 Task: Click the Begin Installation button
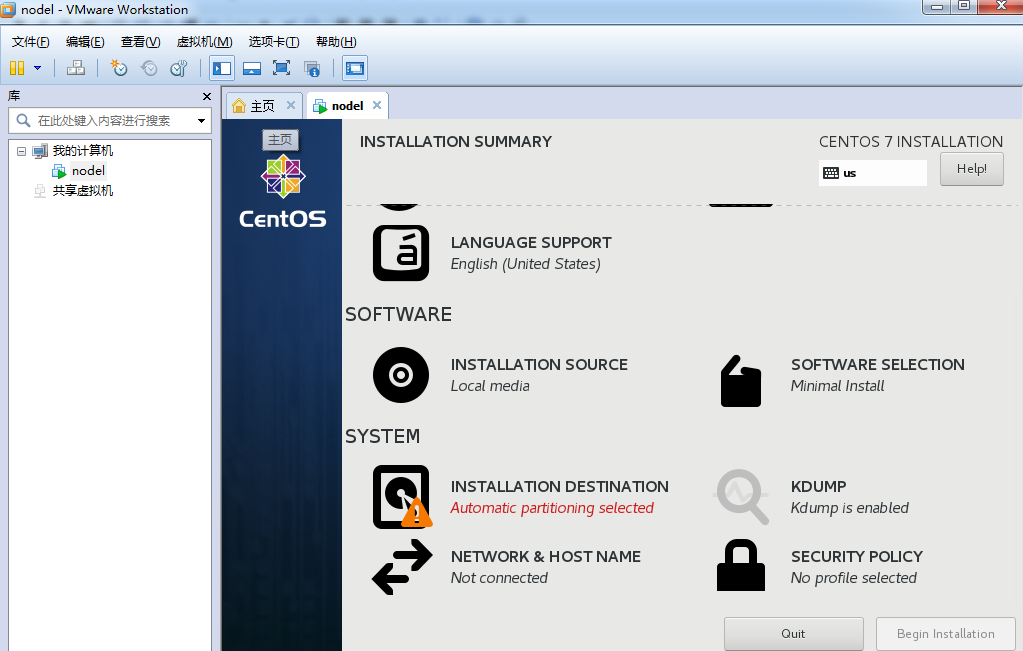tap(945, 633)
